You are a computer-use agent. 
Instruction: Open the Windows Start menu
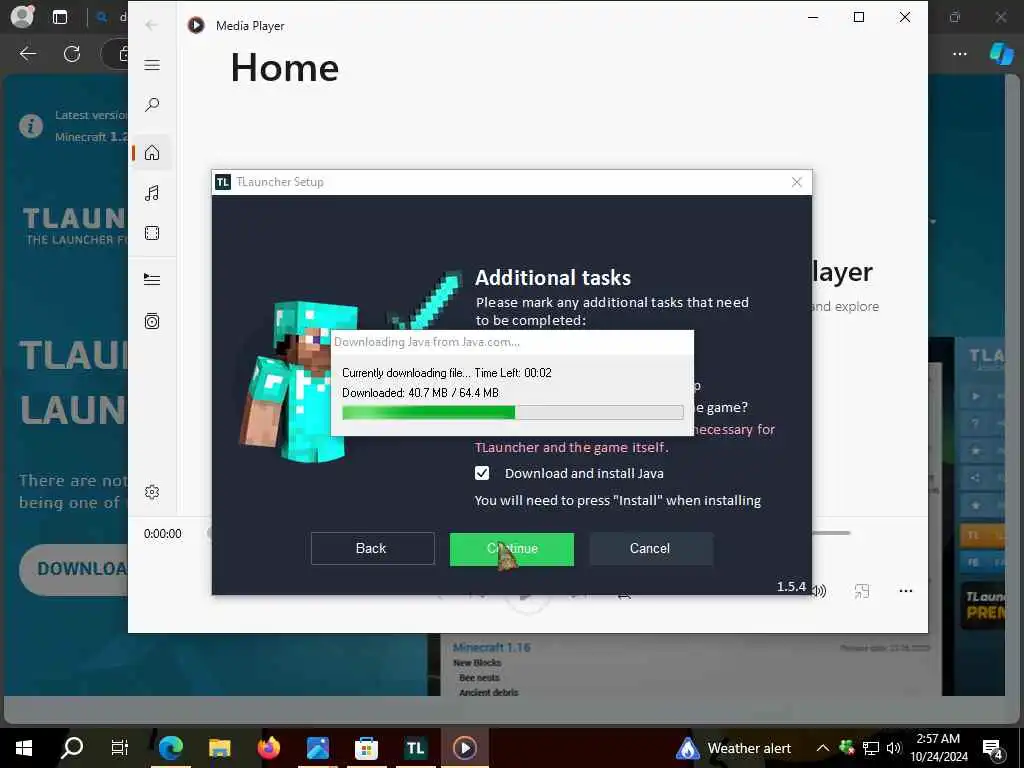(x=24, y=748)
